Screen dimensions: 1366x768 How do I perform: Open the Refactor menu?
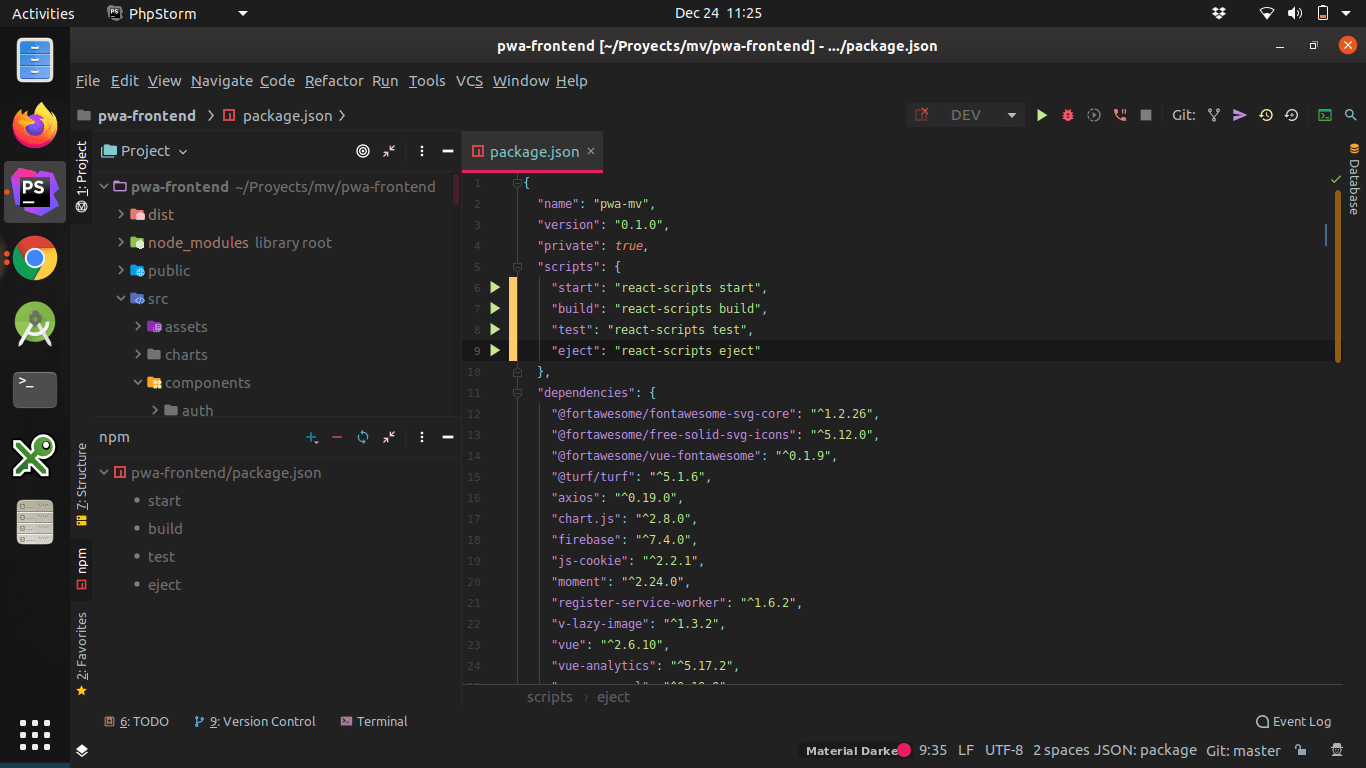(x=334, y=81)
